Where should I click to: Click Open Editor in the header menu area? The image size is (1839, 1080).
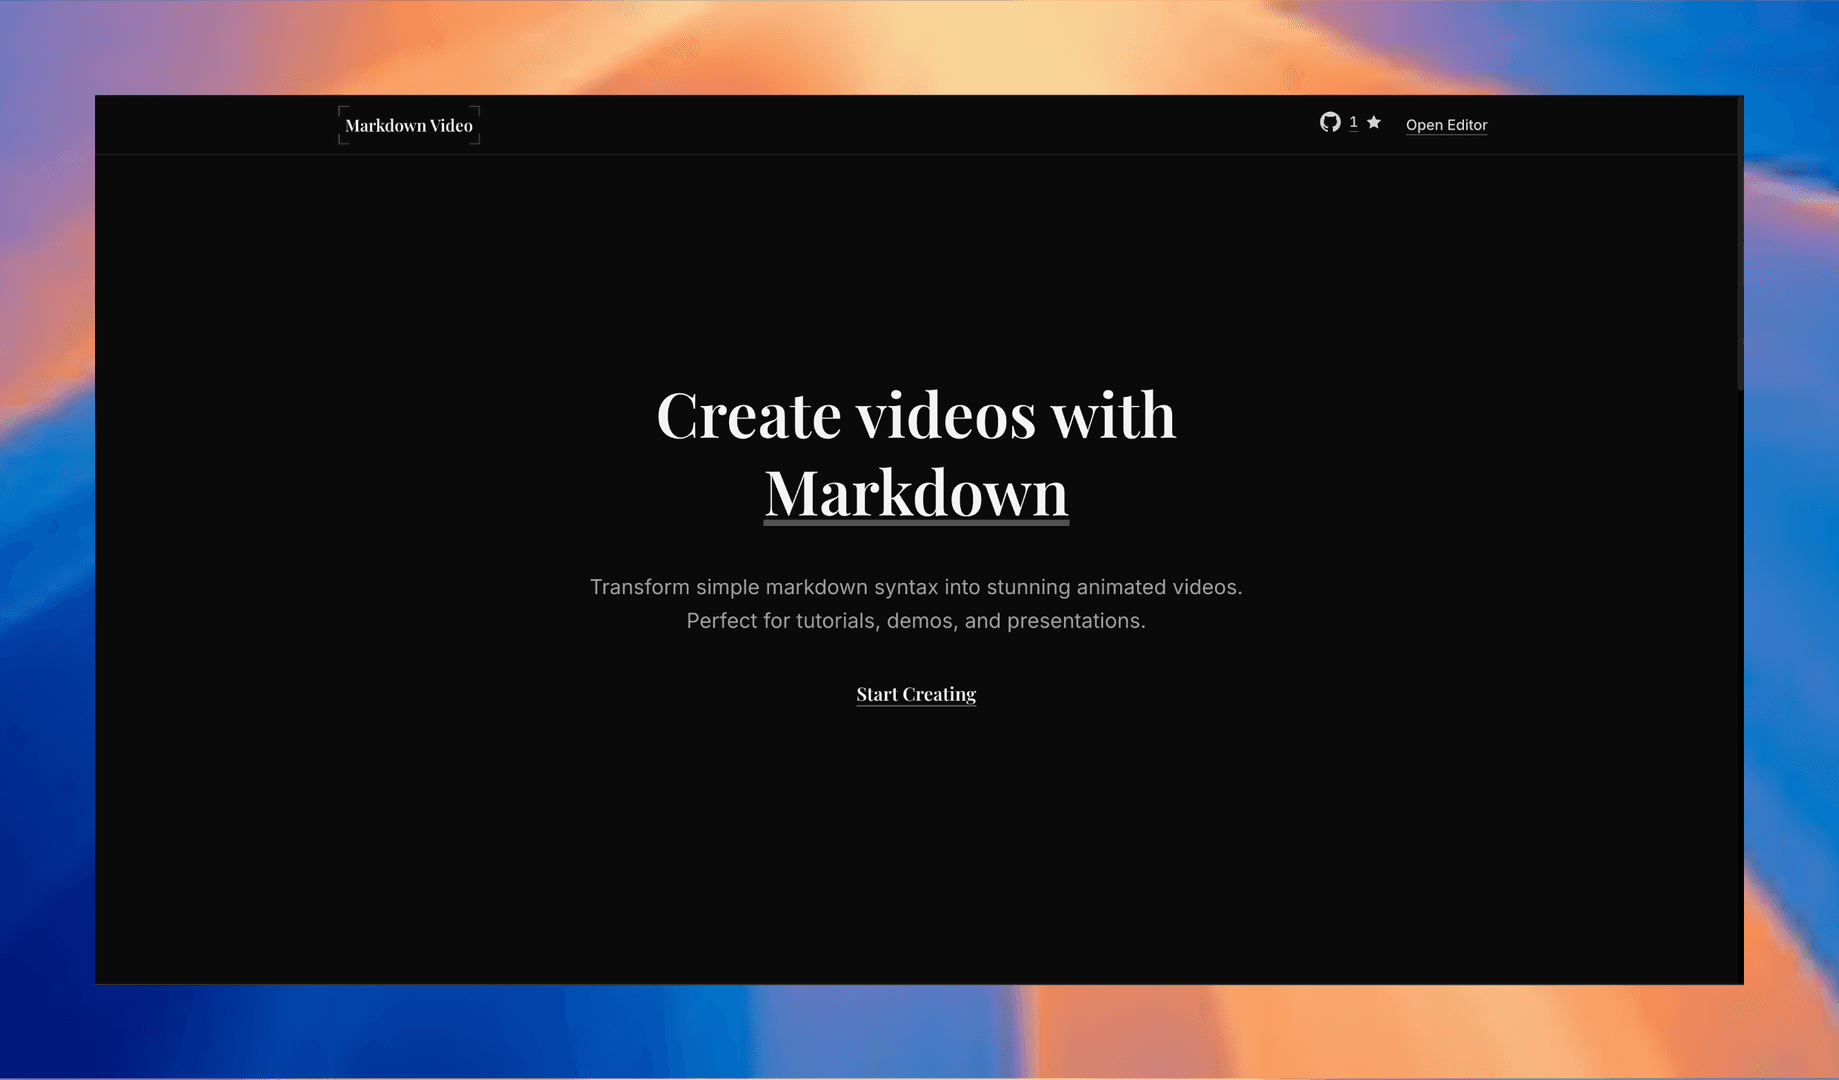(1446, 124)
